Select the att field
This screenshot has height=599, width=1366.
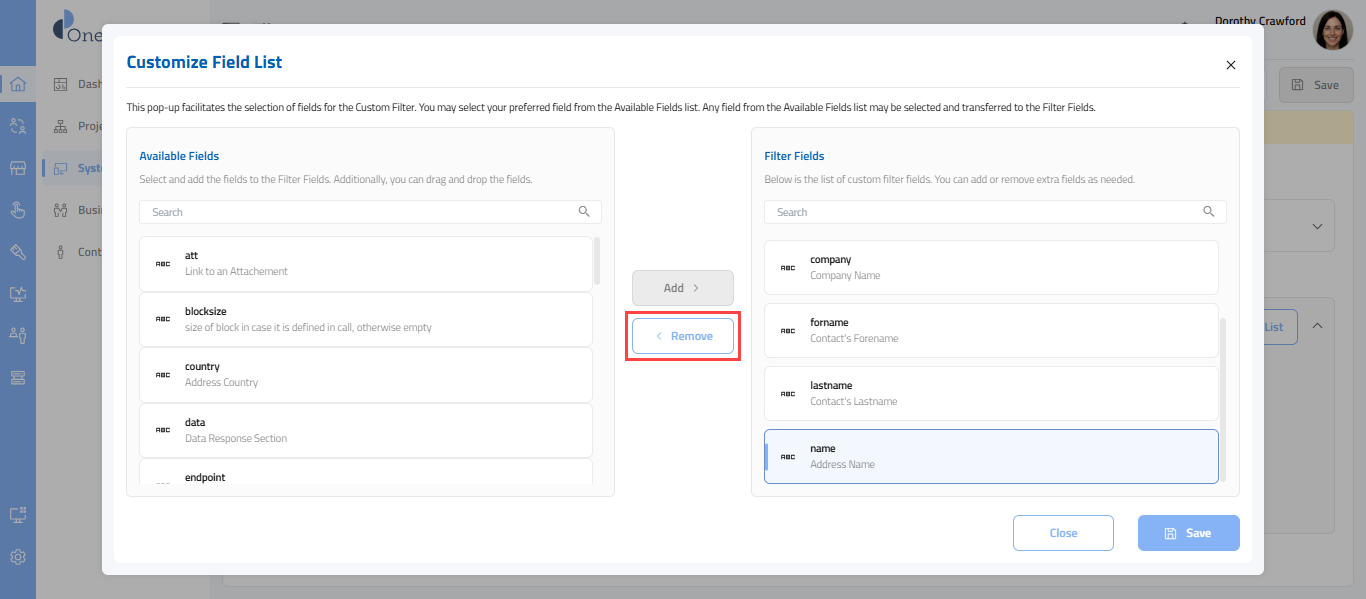tap(366, 264)
